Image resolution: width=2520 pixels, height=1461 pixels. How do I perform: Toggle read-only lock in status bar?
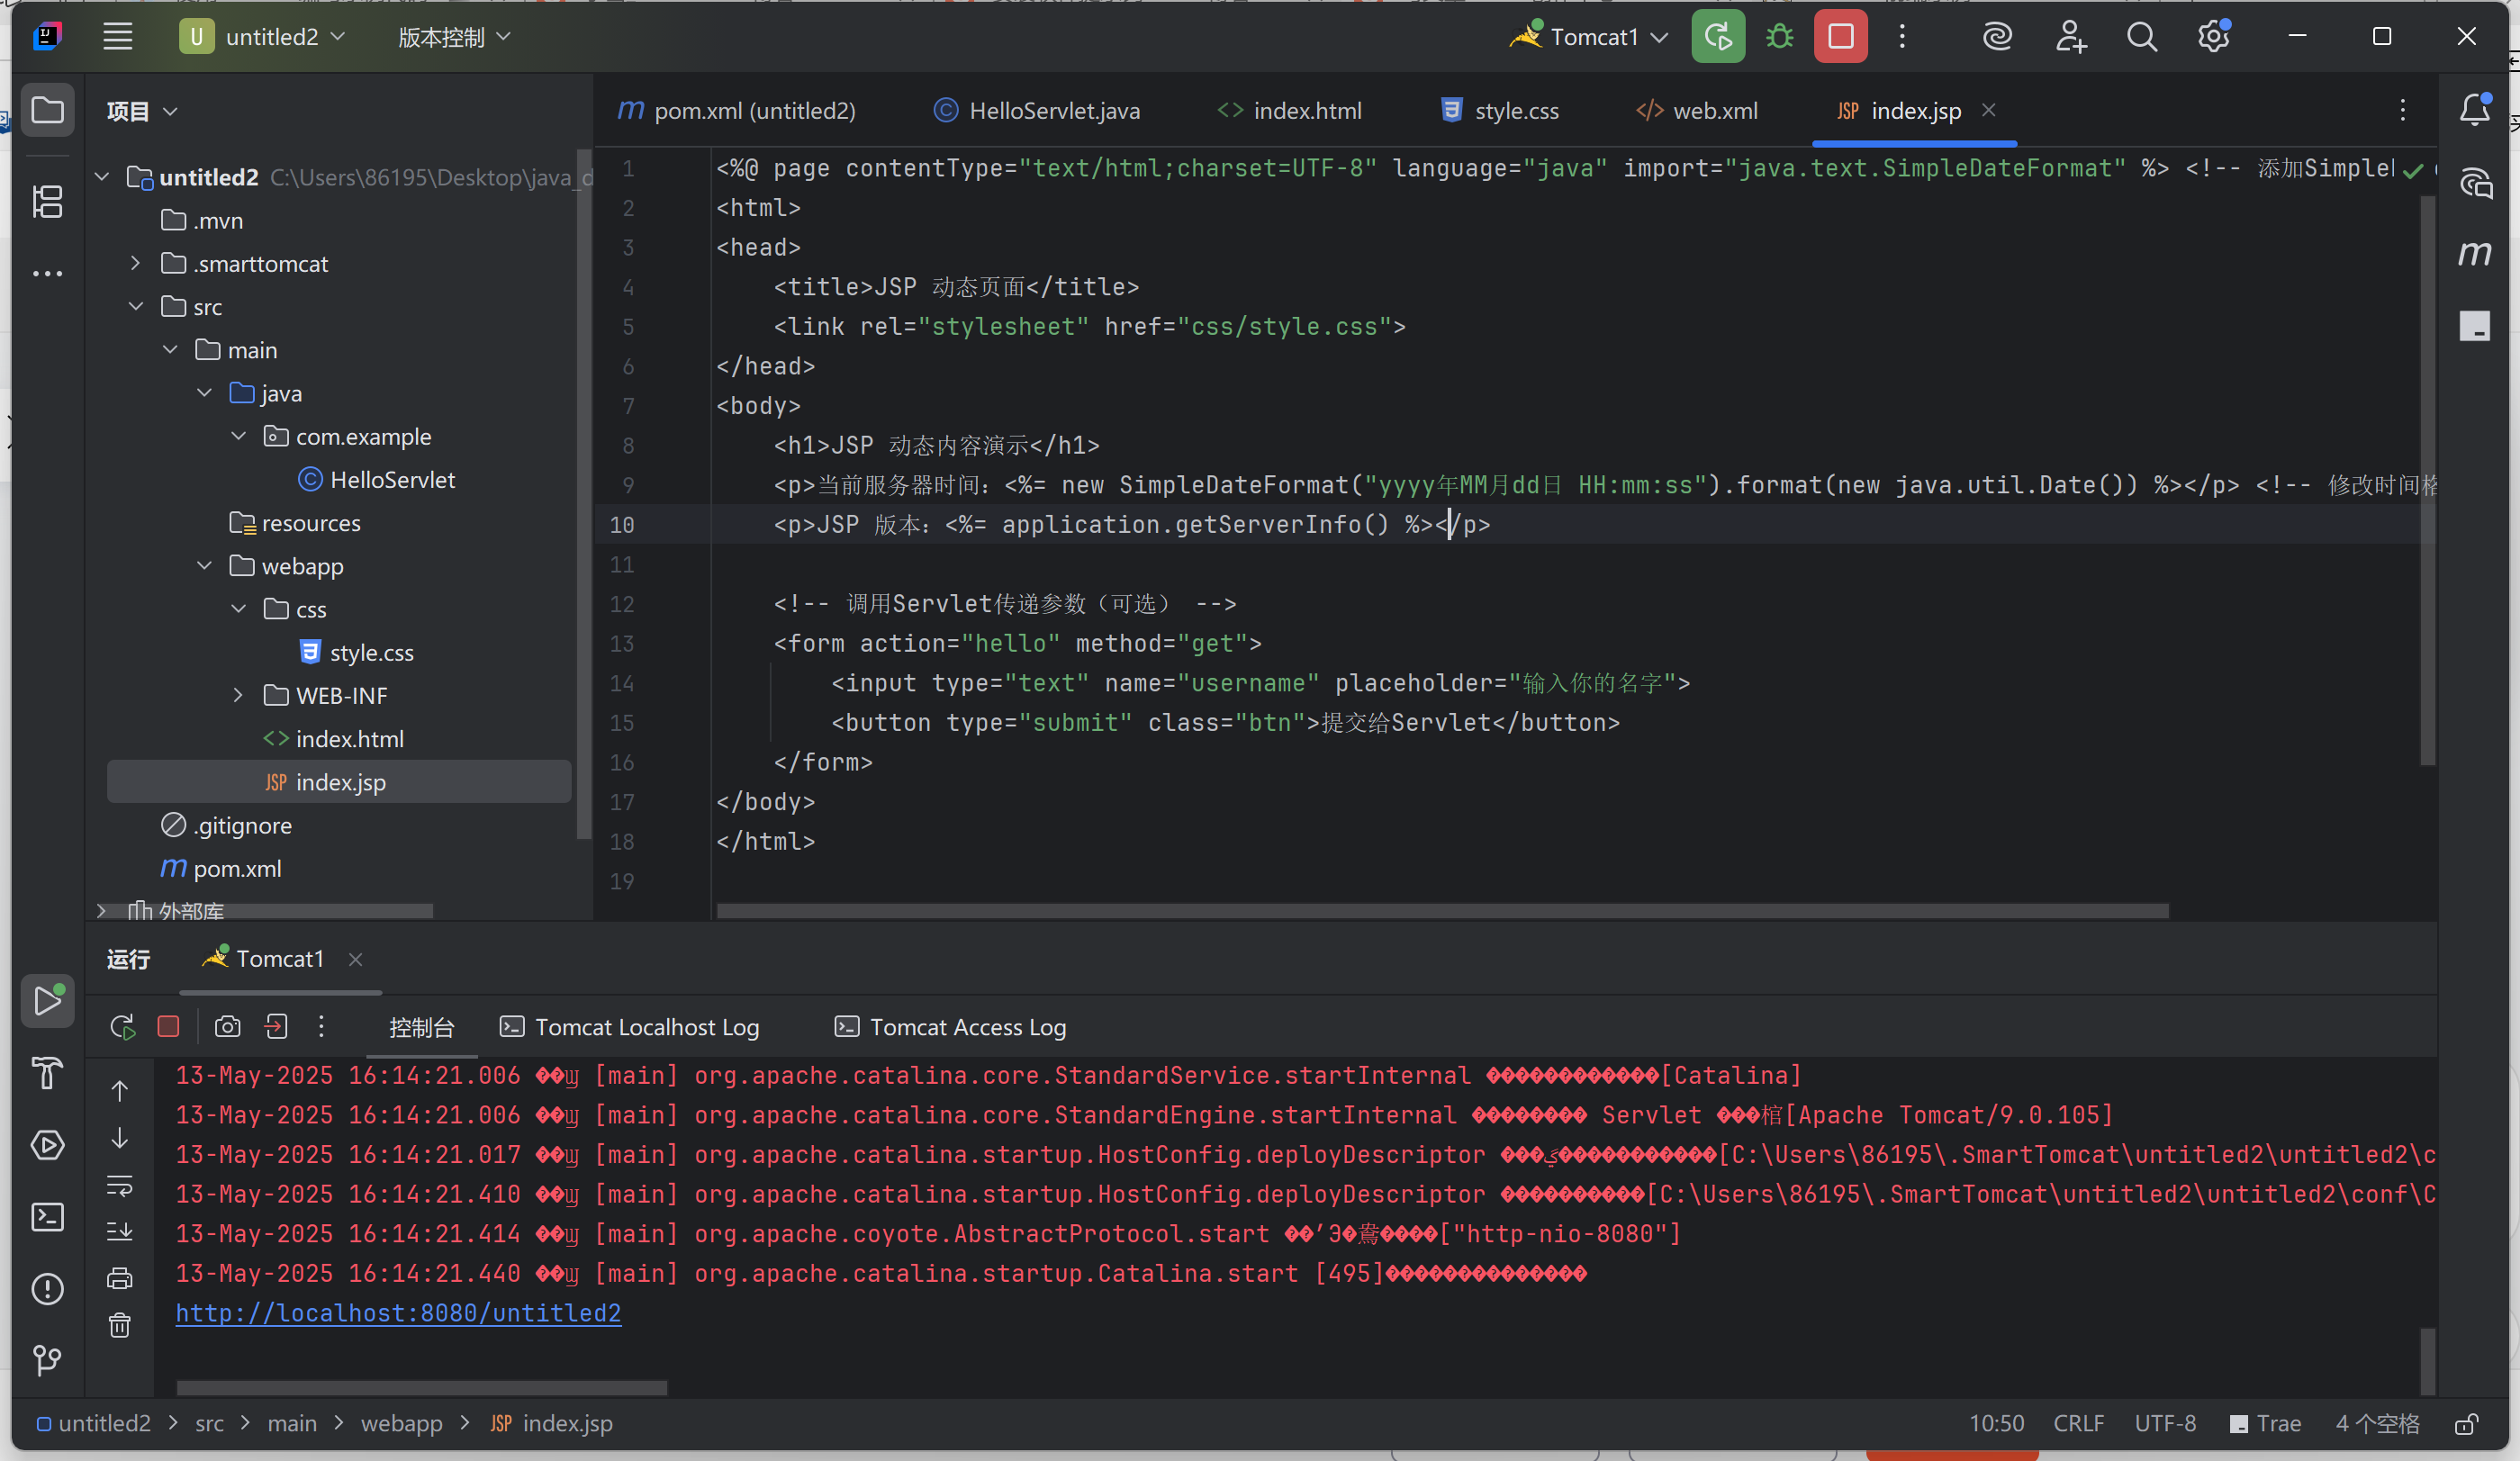point(2467,1424)
